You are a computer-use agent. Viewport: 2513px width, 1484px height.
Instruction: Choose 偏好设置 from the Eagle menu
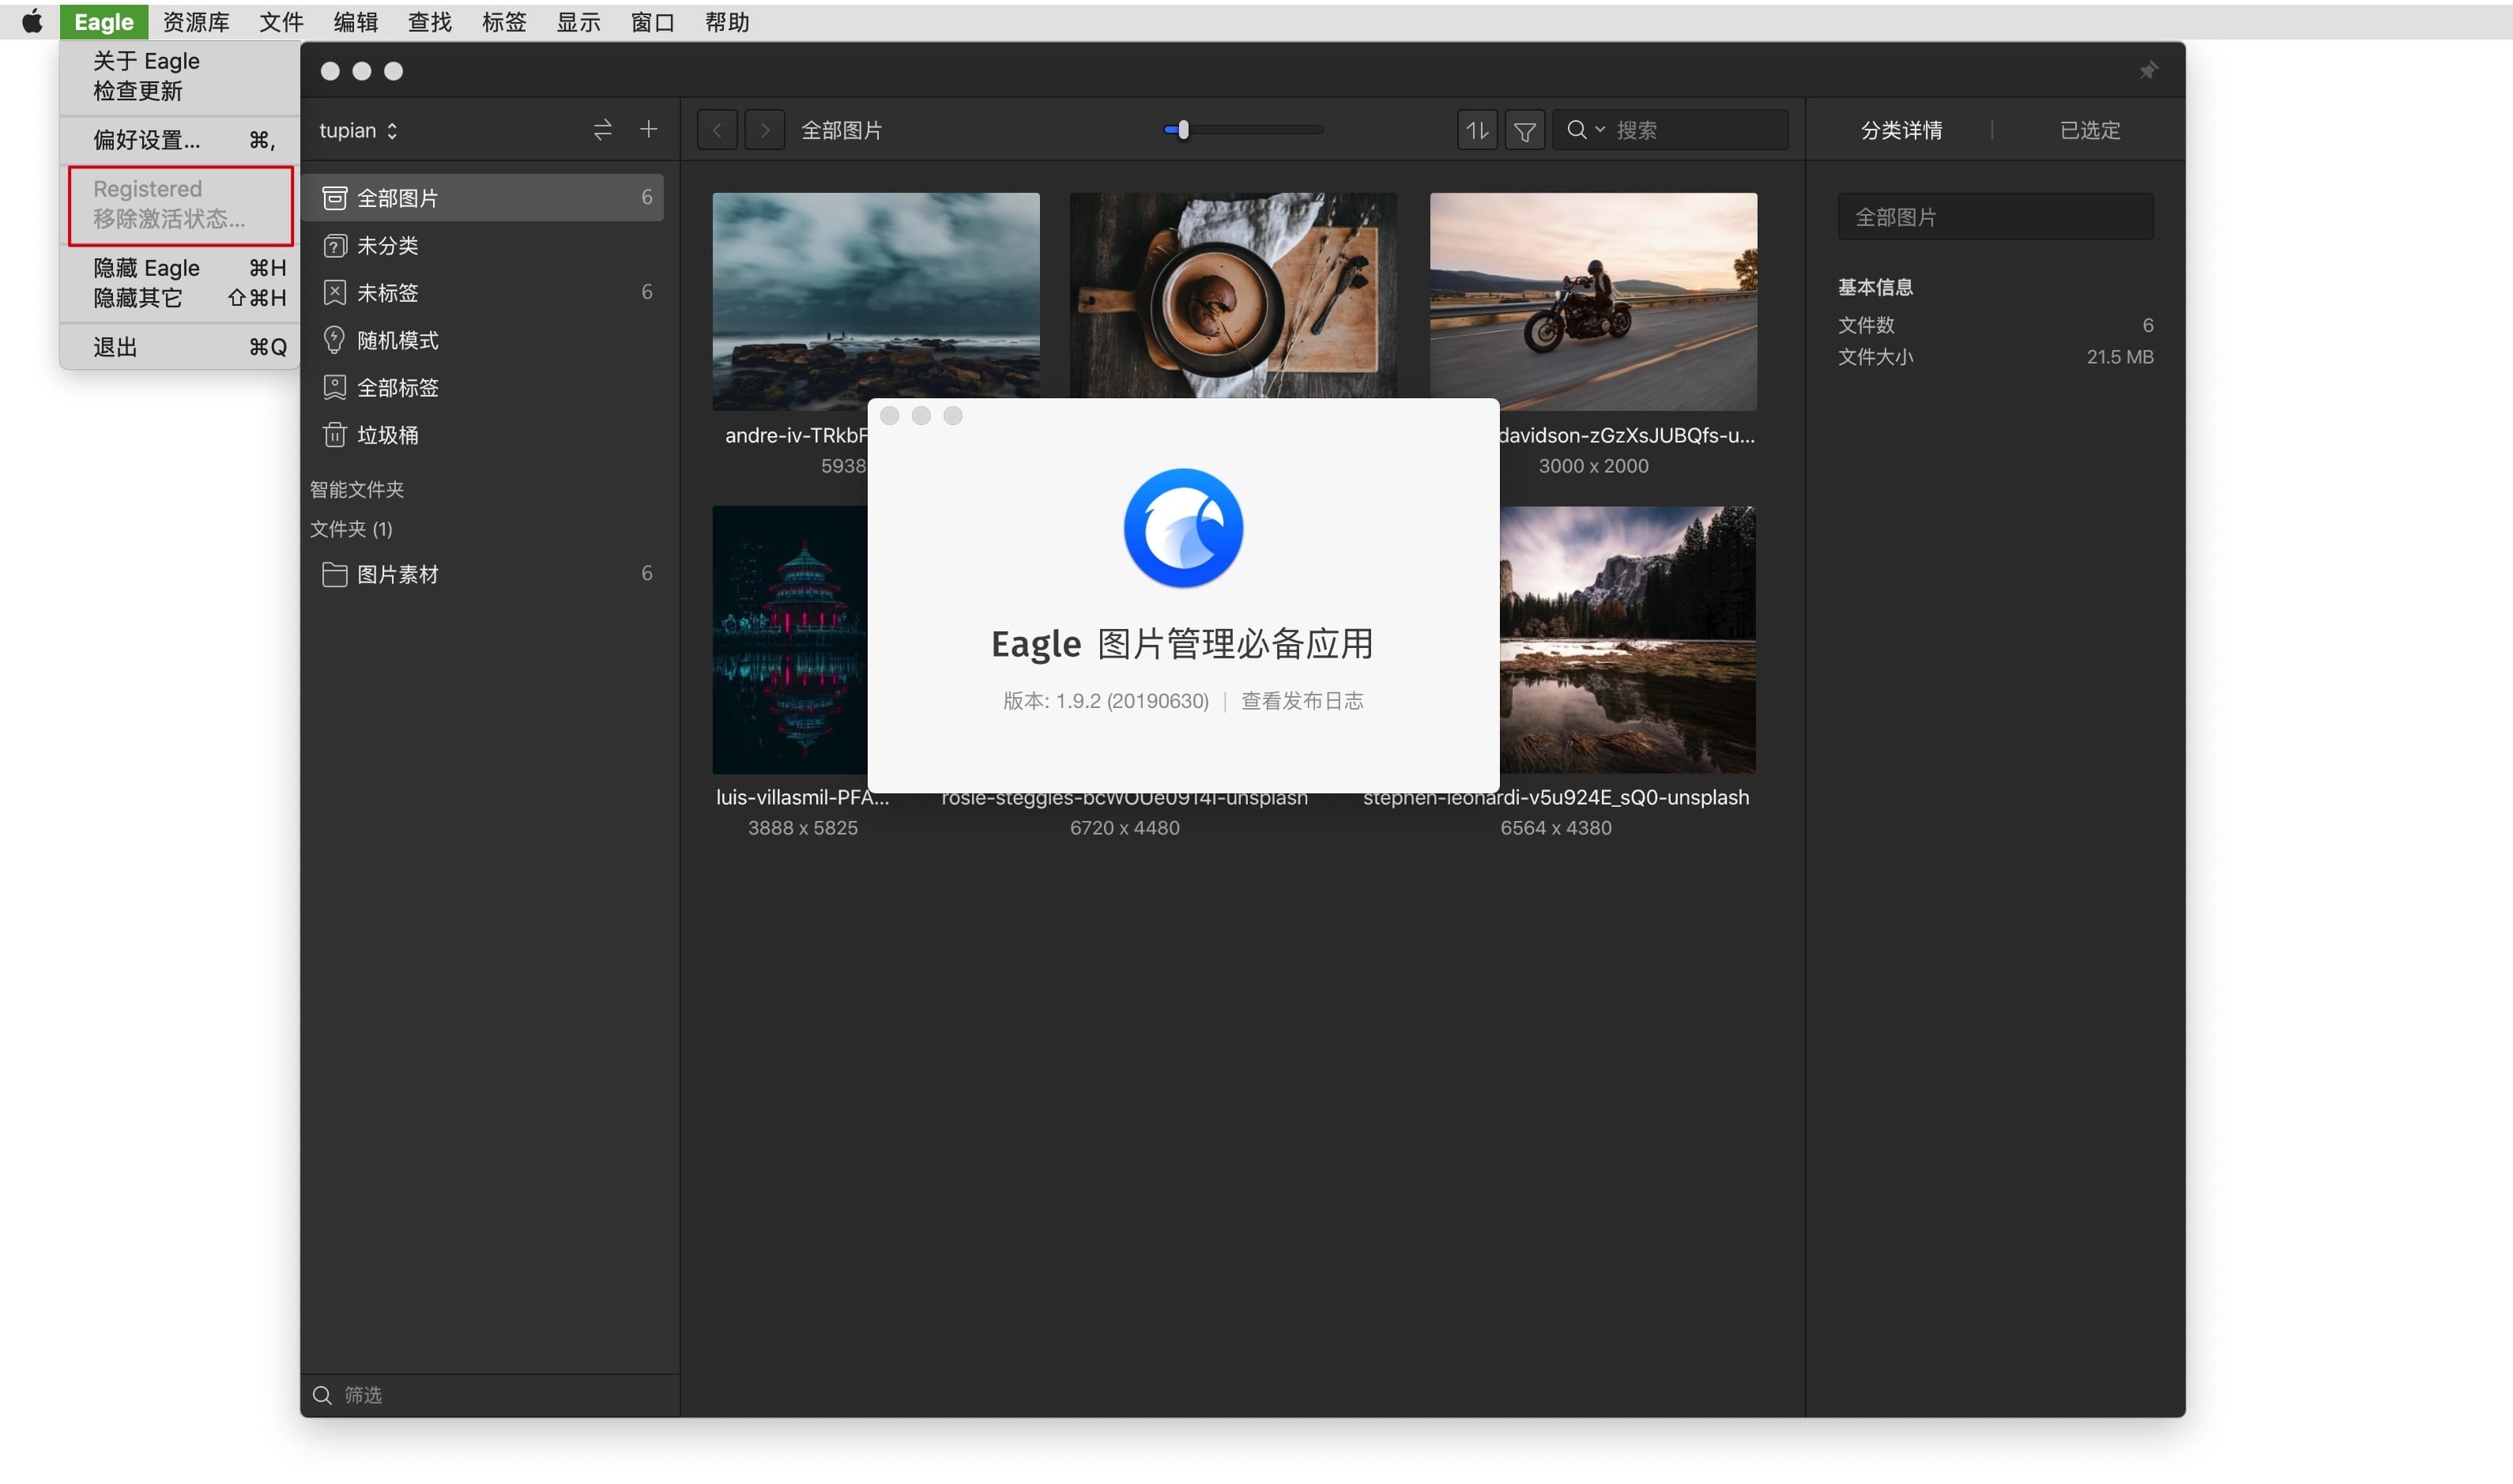coord(147,140)
